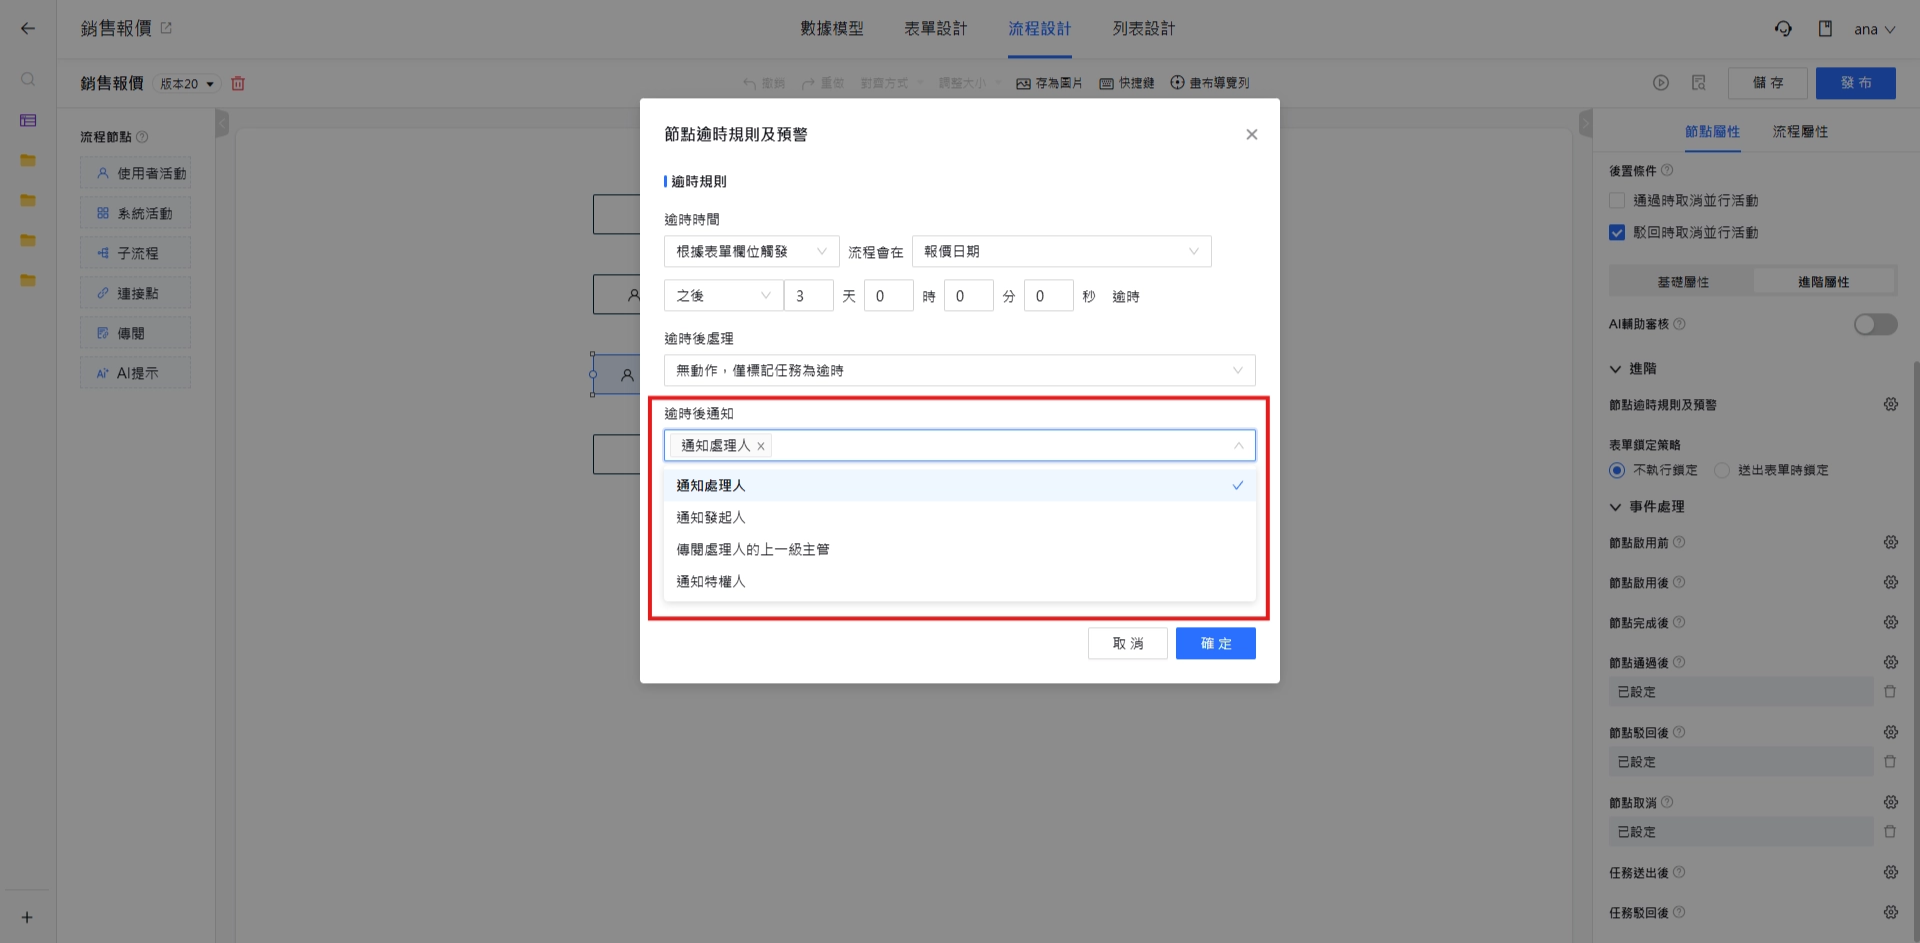The image size is (1920, 943).
Task: Open the 報價日期 dropdown
Action: coord(1062,252)
